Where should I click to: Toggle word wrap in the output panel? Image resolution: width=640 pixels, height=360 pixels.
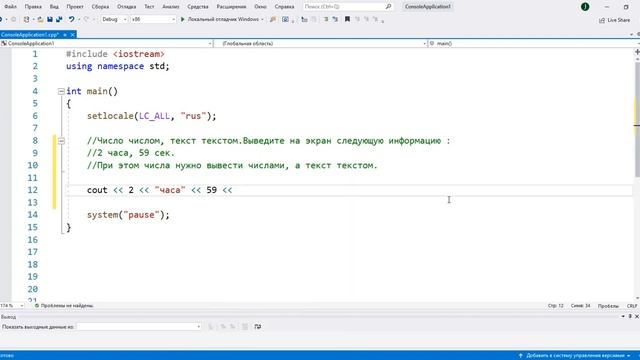[x=258, y=327]
